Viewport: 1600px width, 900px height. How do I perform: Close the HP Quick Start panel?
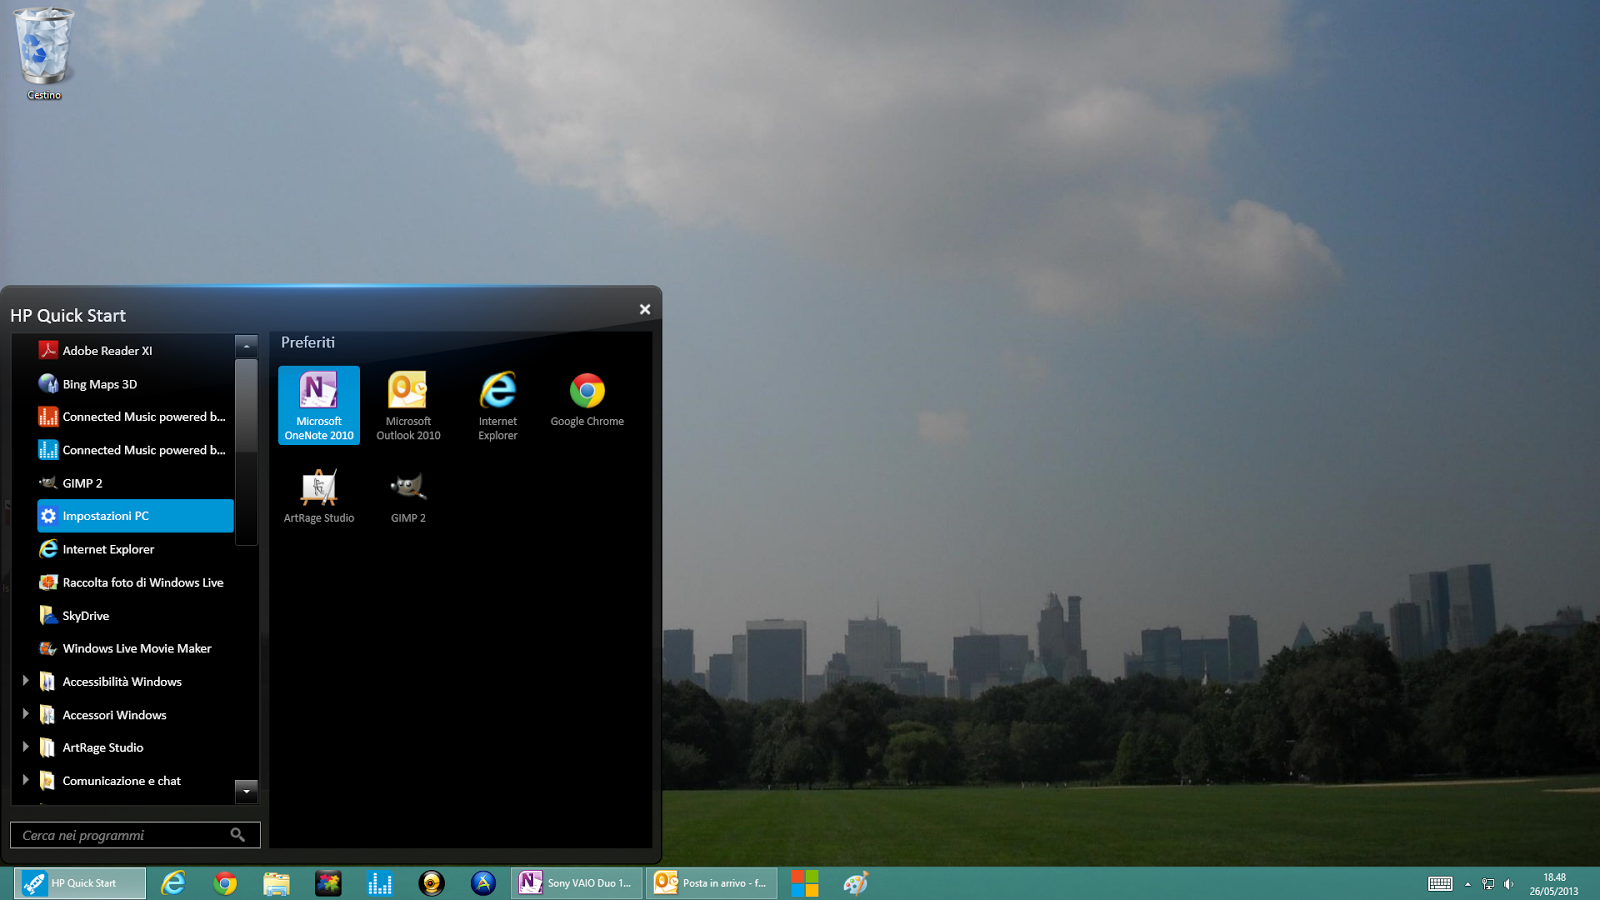click(645, 309)
